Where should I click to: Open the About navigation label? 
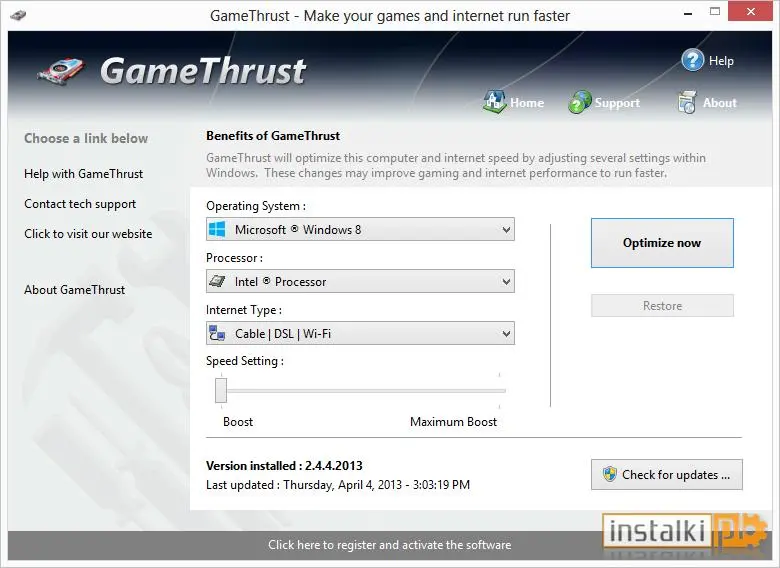click(x=719, y=102)
